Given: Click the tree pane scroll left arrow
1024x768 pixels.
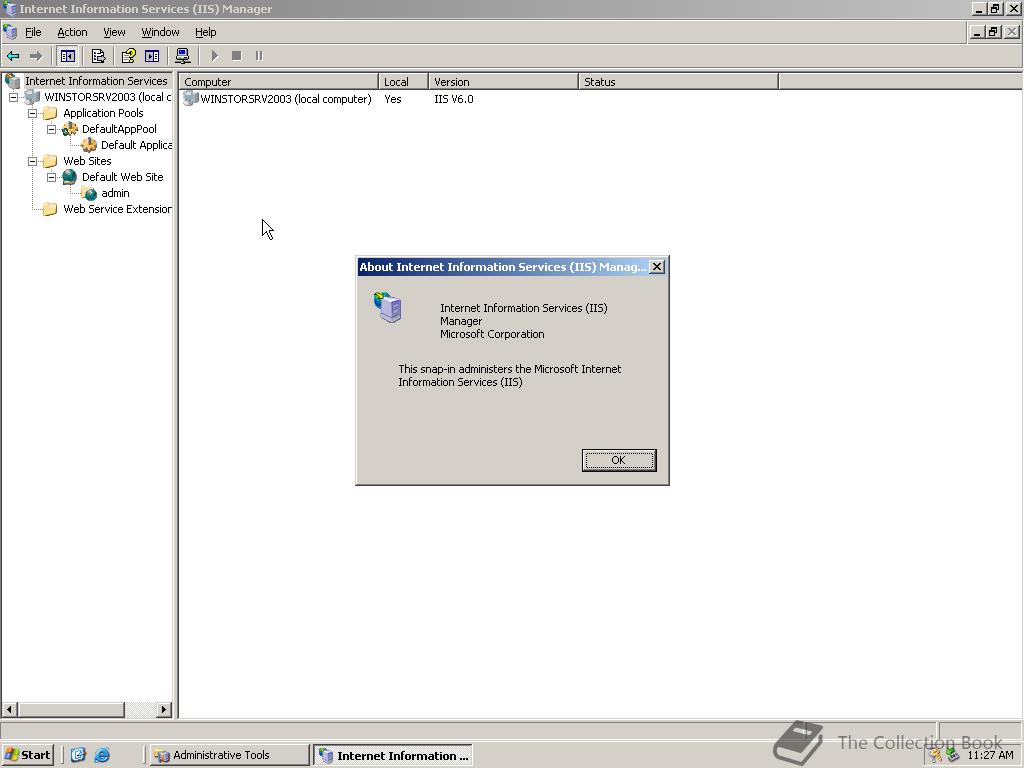Looking at the screenshot, I should pyautogui.click(x=9, y=709).
